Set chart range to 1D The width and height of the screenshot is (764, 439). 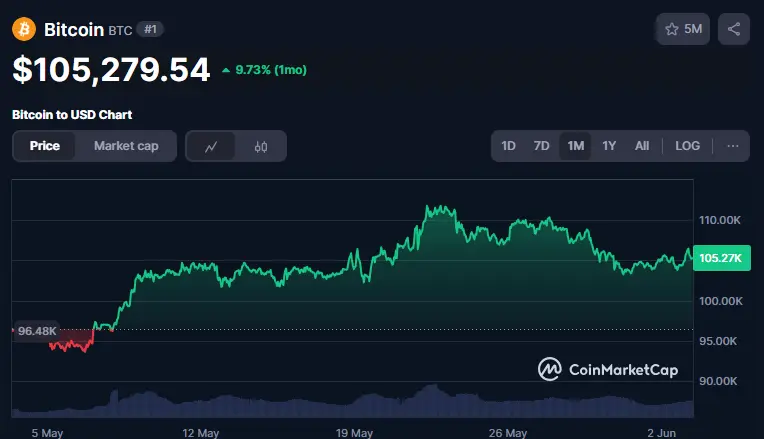tap(508, 146)
